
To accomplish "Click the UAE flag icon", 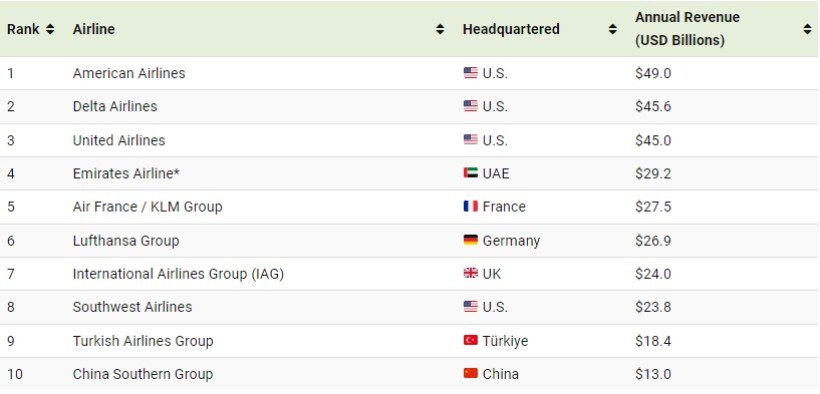I will [471, 173].
